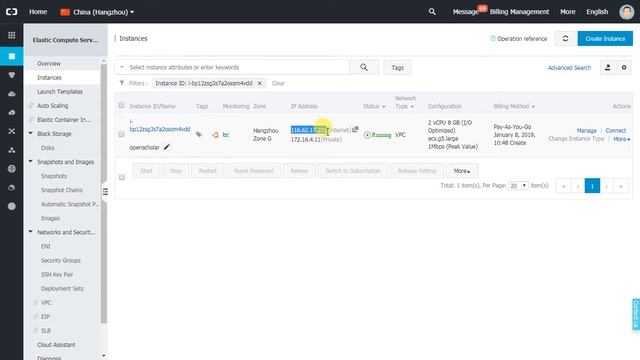This screenshot has width=640, height=360.
Task: Edit tags icon for openscholar instance
Action: tap(199, 134)
